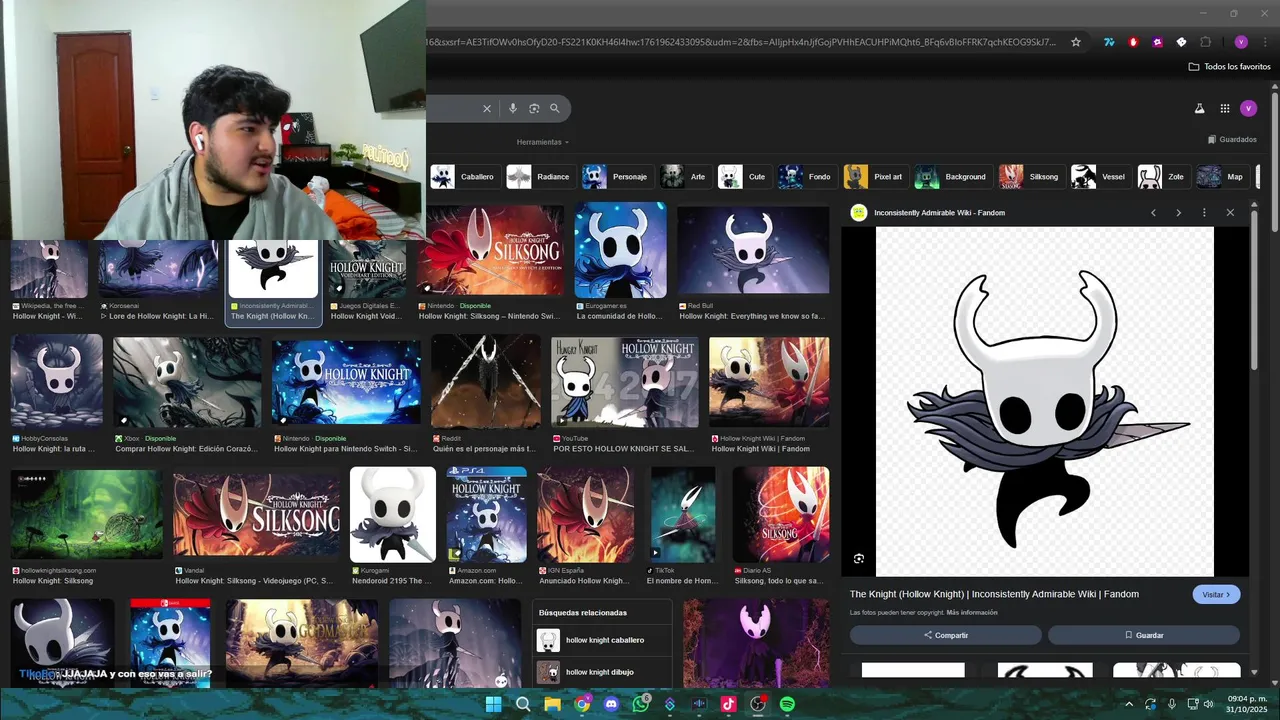Open the Google account avatar

[1248, 108]
